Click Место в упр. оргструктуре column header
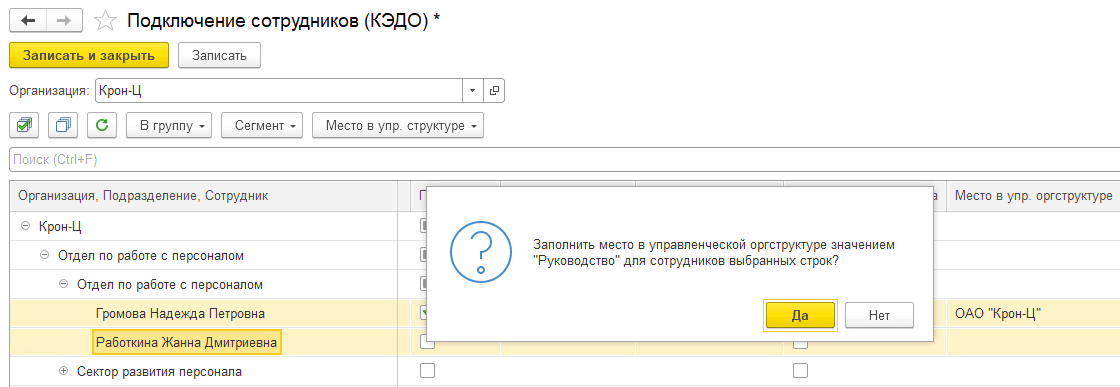Screen dimensions: 1120x387 coord(1033,196)
